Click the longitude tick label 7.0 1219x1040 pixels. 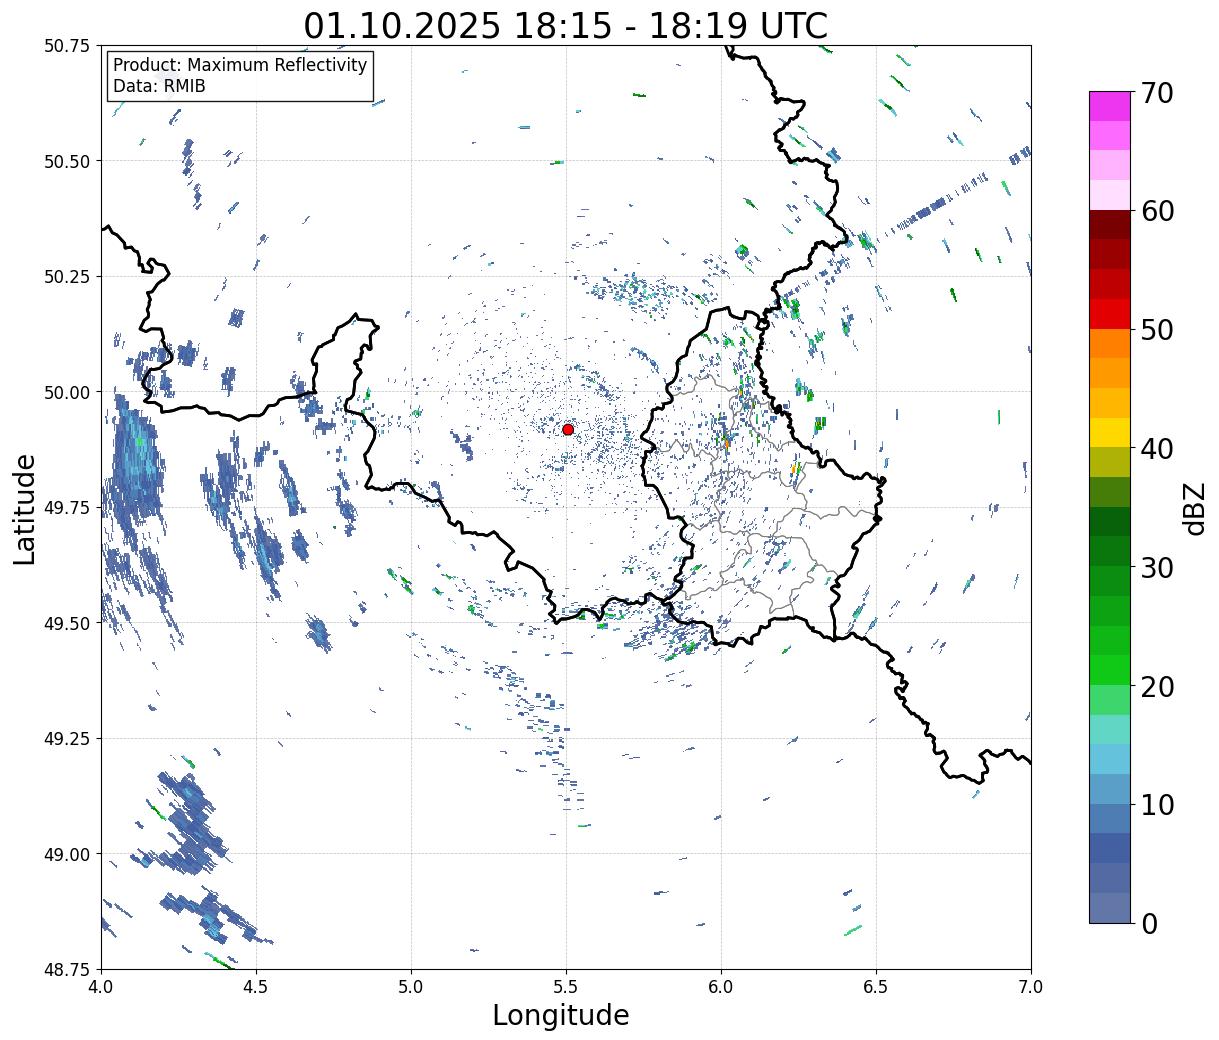[1031, 986]
